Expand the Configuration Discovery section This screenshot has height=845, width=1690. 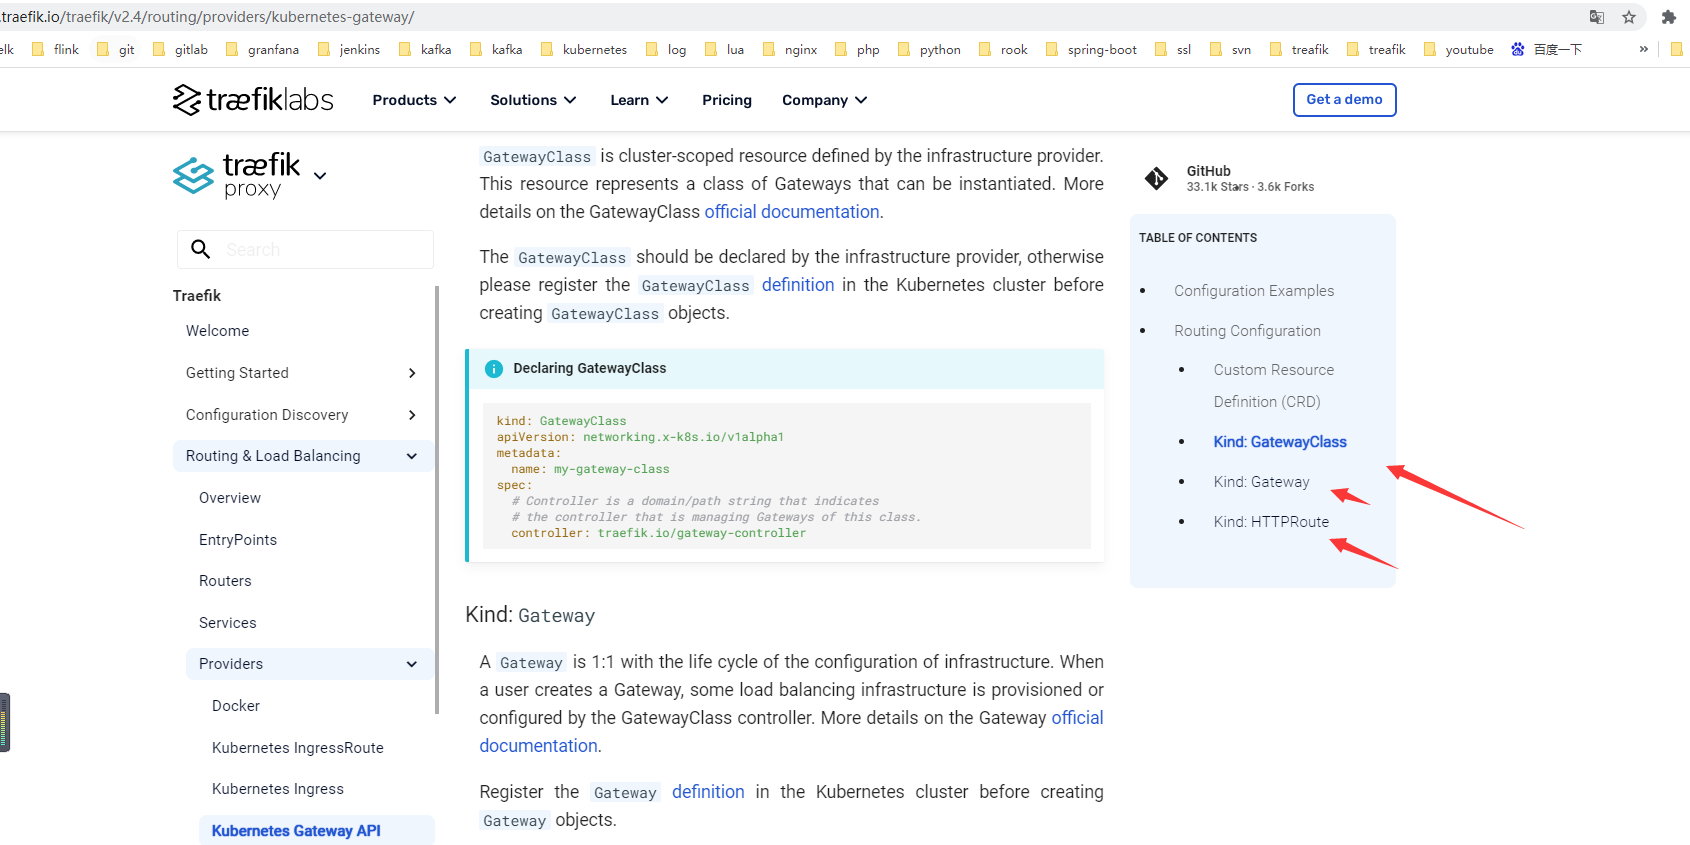tap(412, 415)
